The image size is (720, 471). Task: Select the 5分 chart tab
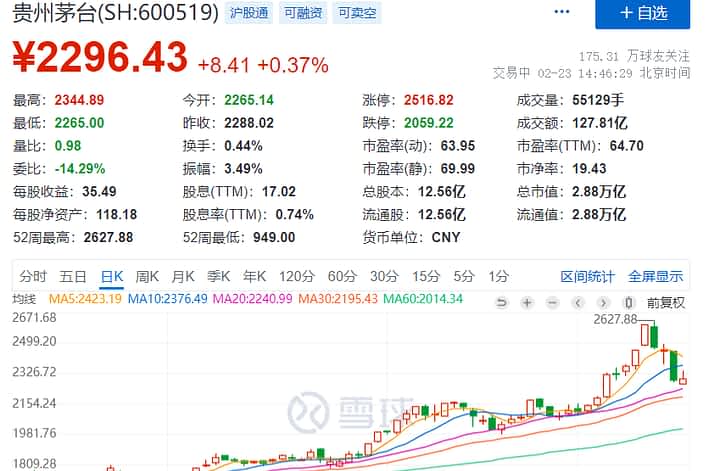(464, 276)
